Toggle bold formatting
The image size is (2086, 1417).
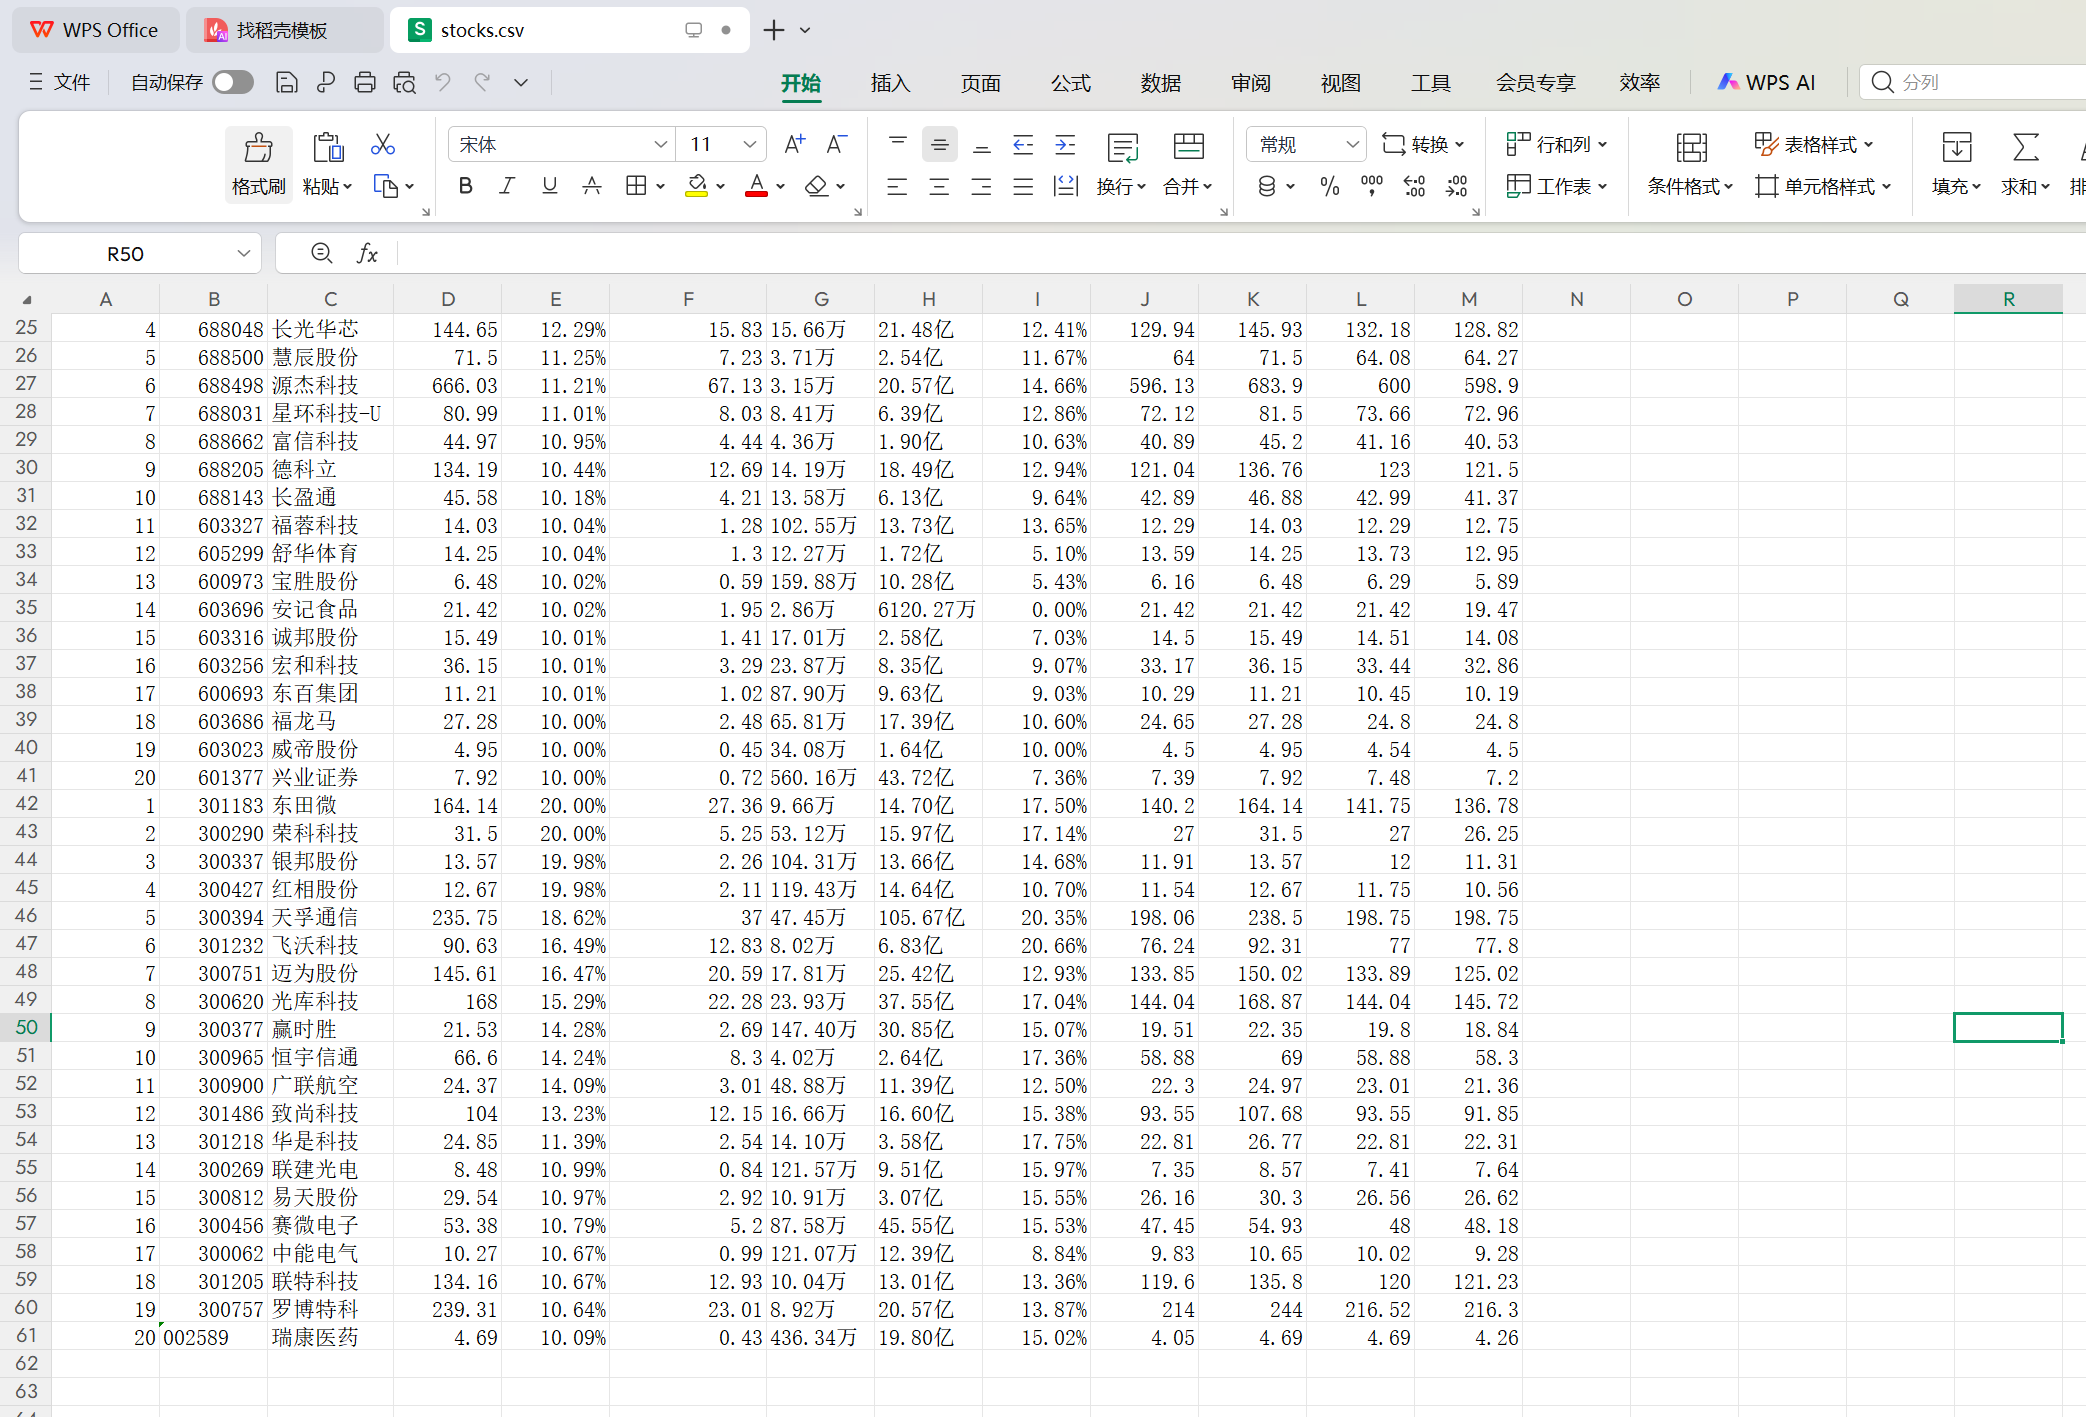pyautogui.click(x=465, y=186)
